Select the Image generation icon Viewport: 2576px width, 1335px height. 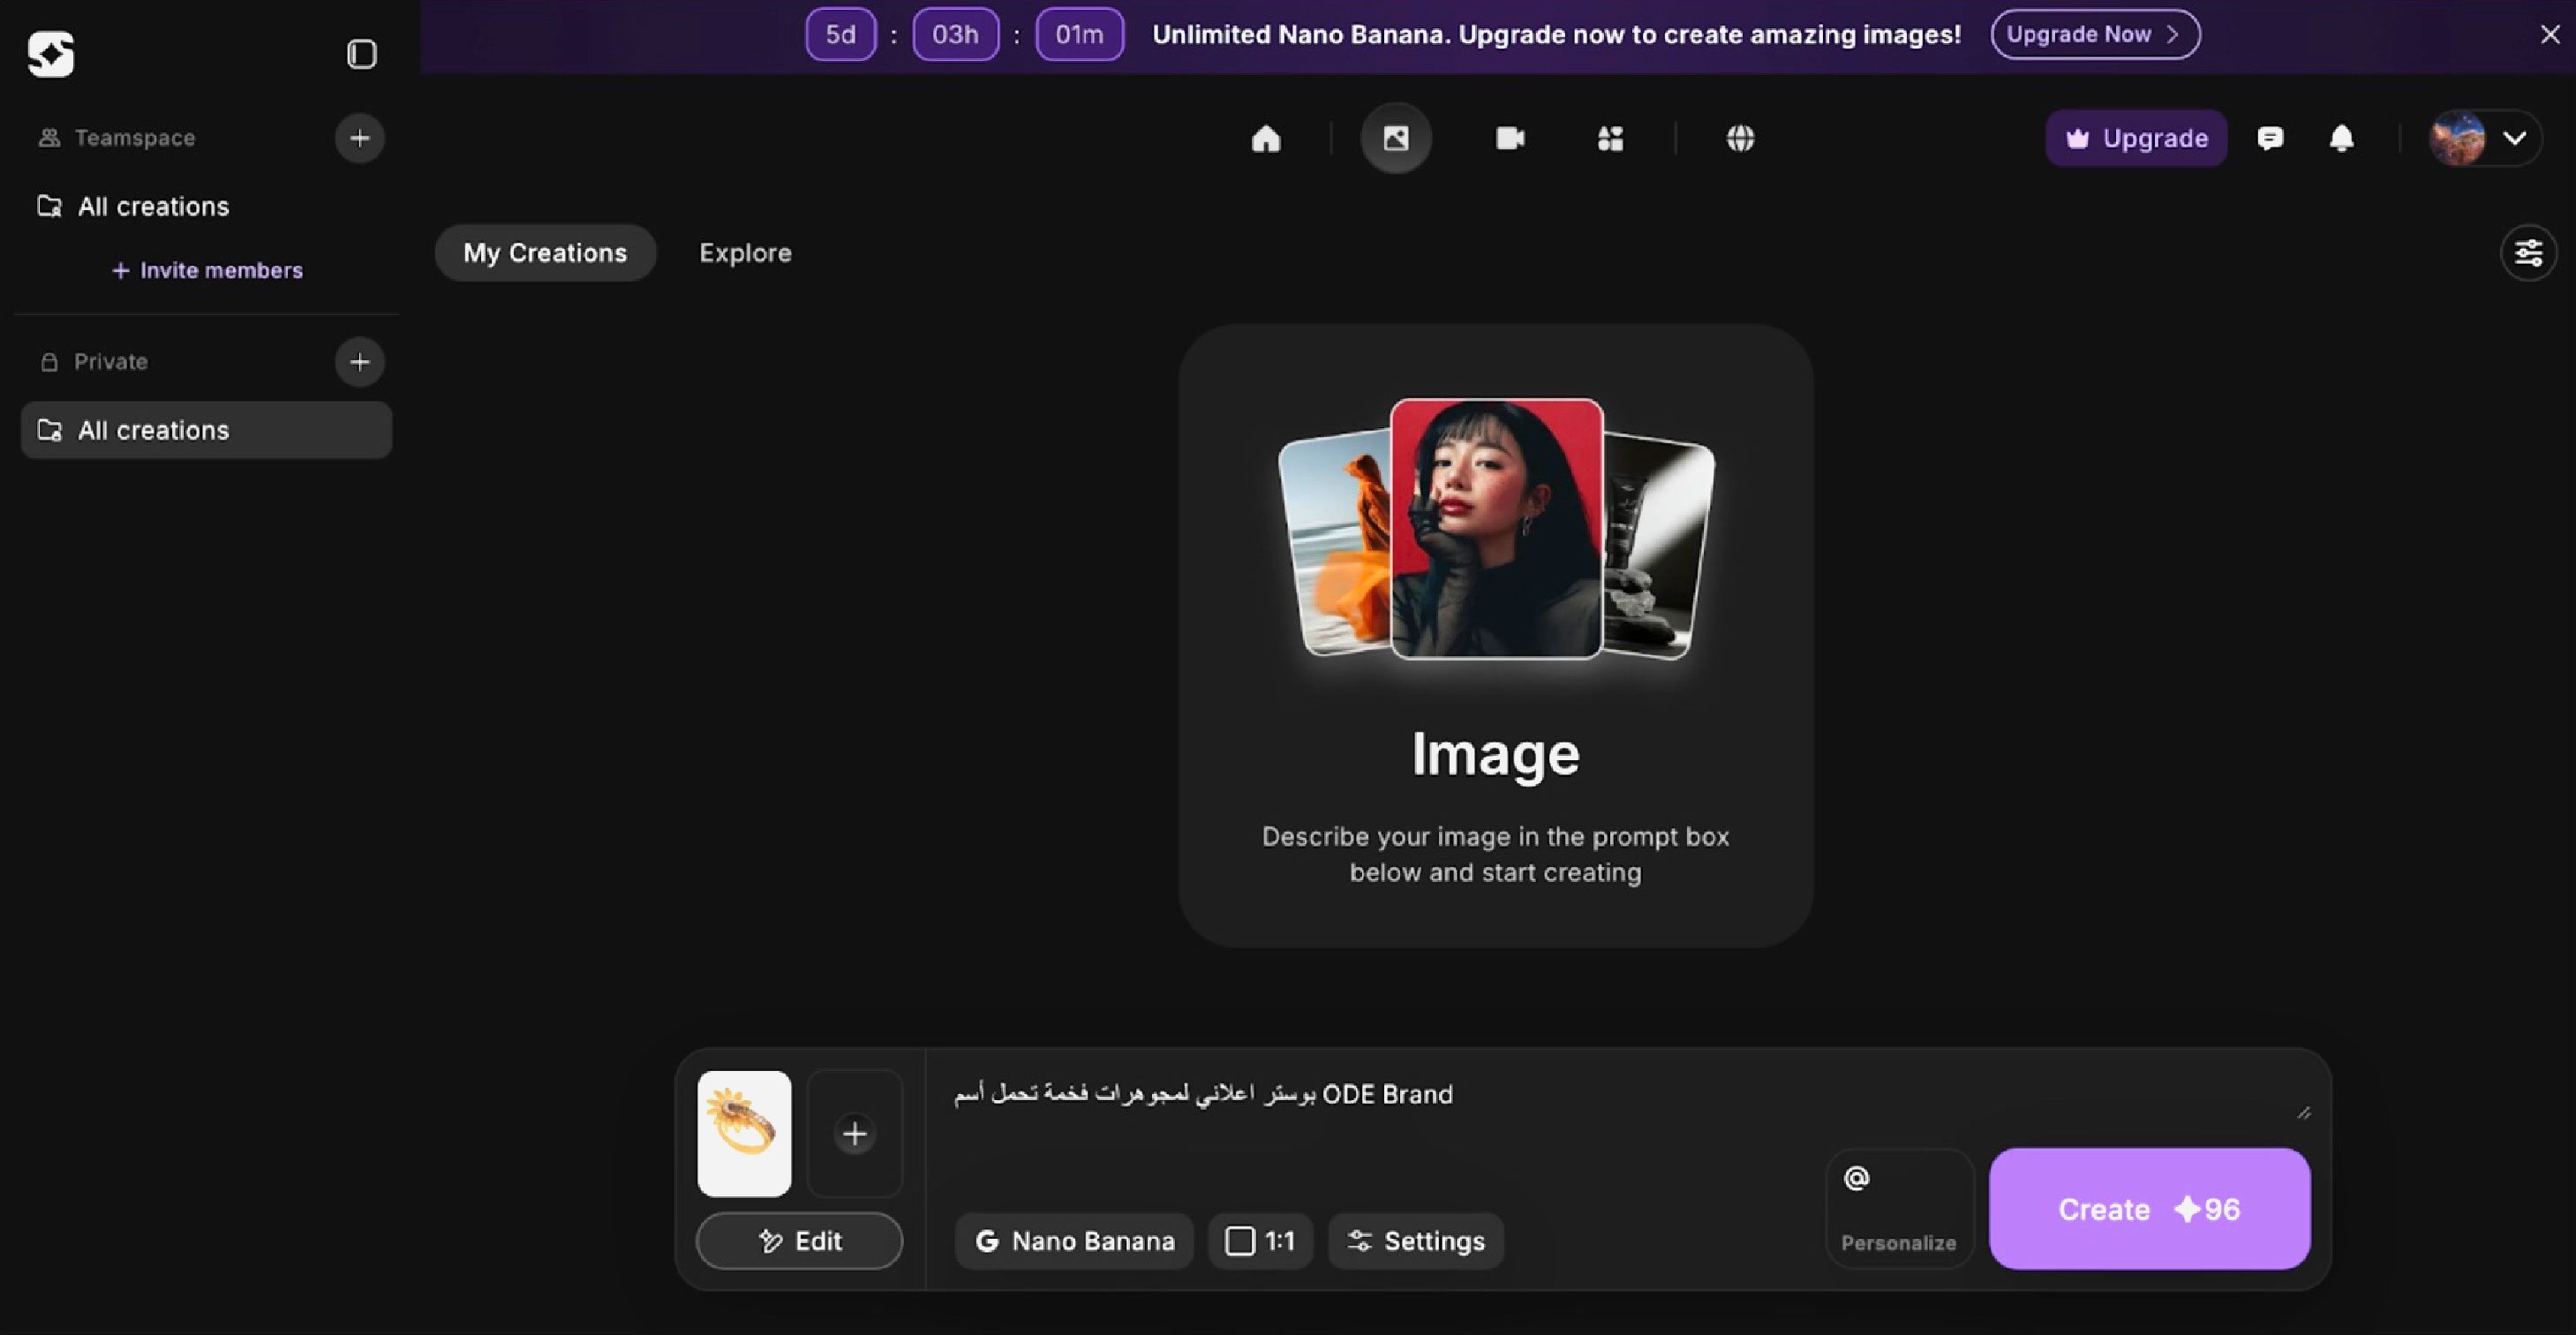[x=1396, y=138]
